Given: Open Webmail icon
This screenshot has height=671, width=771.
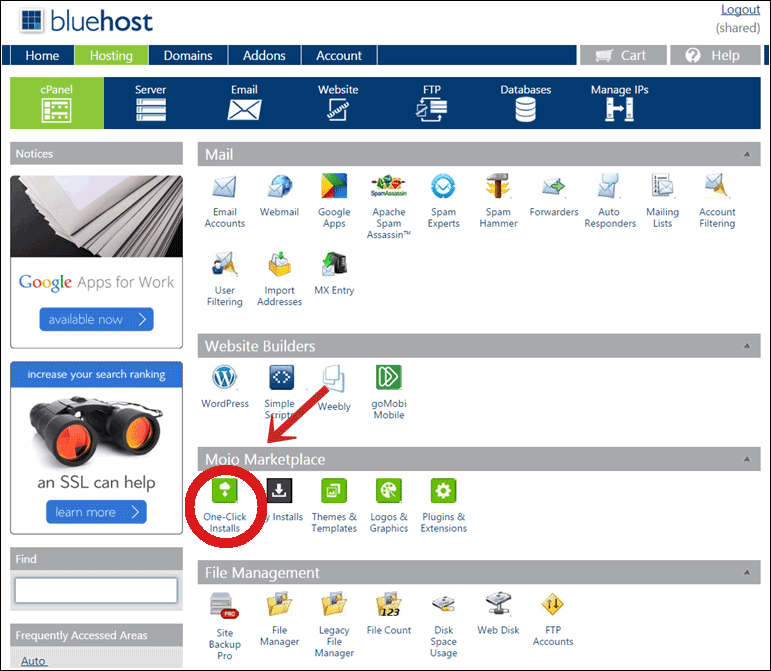Looking at the screenshot, I should [279, 196].
